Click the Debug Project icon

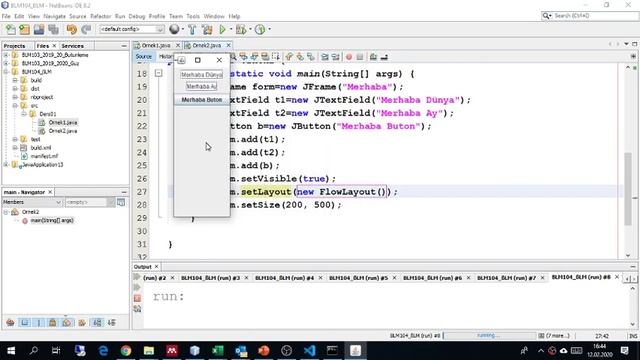click(x=241, y=29)
